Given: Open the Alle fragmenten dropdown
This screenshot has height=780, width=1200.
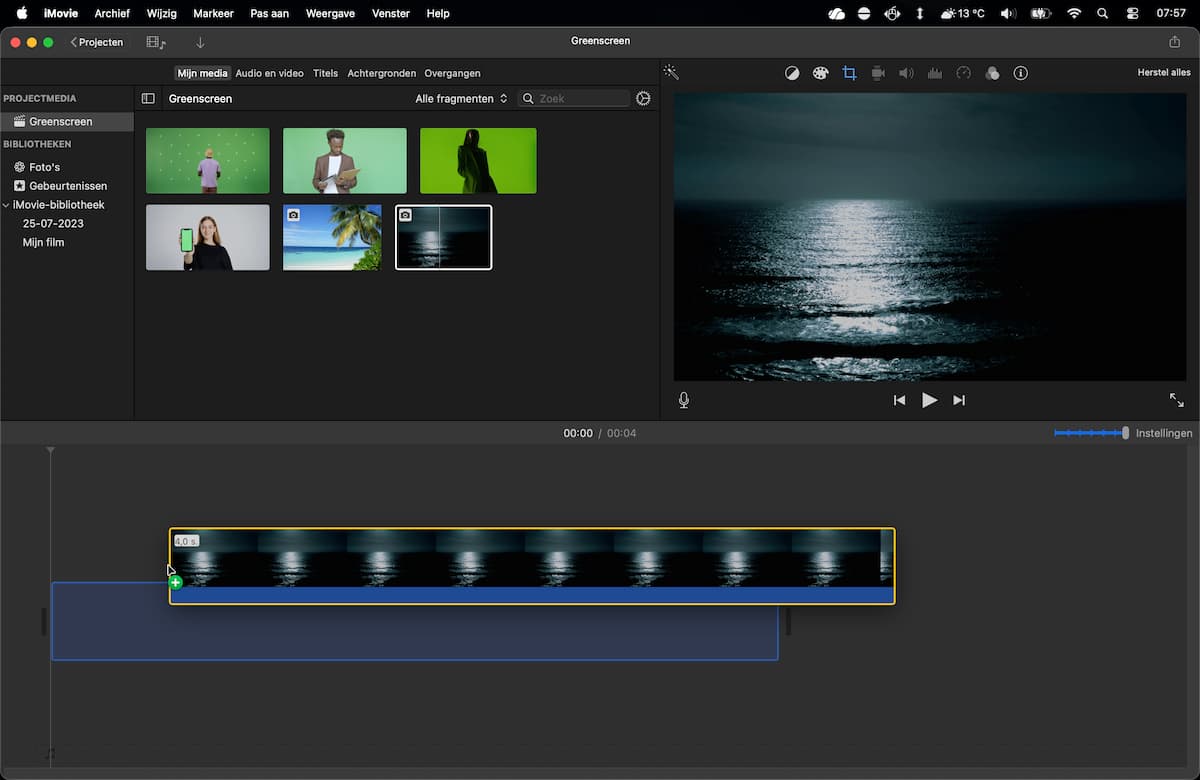Looking at the screenshot, I should (x=461, y=99).
